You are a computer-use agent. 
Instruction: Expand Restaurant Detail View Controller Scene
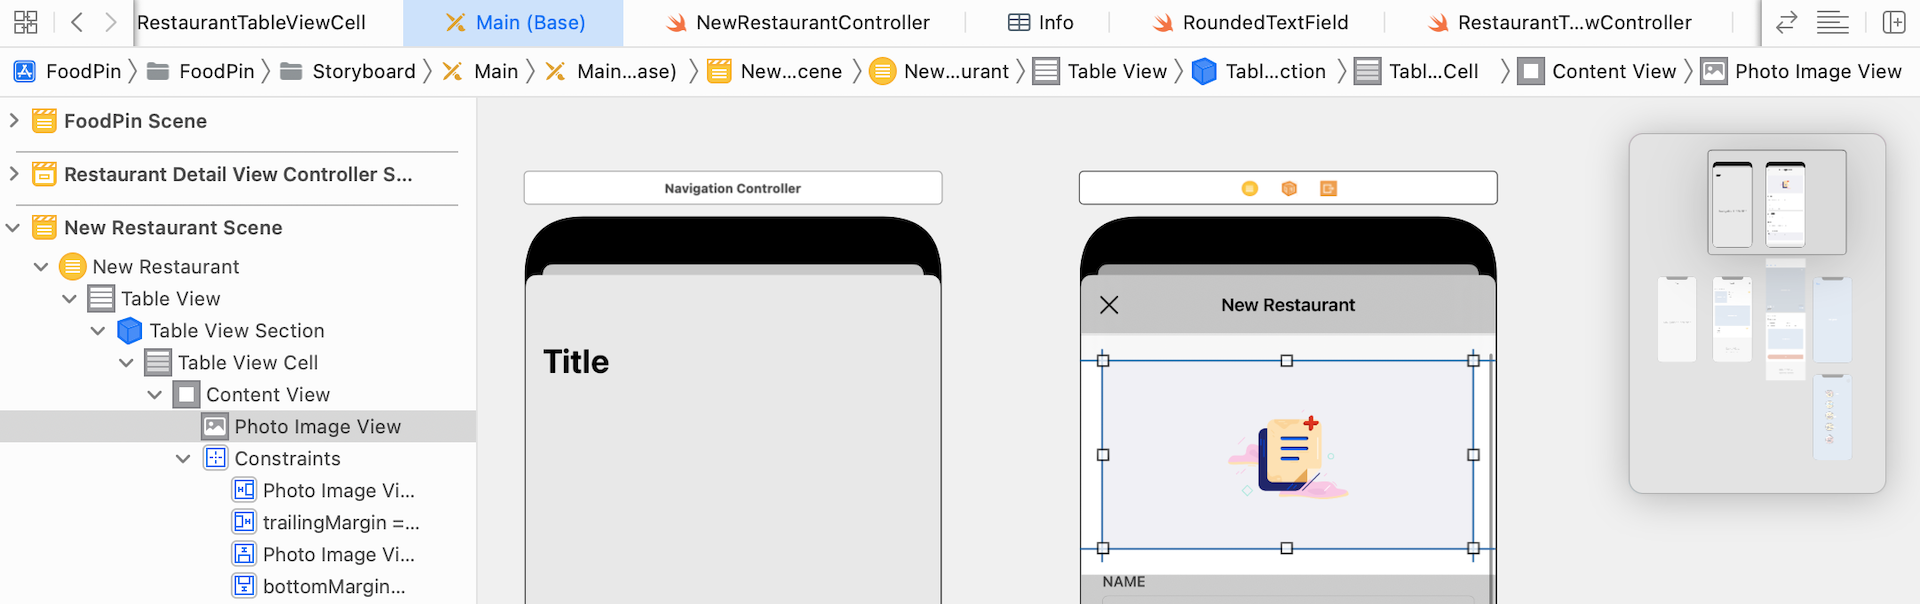coord(14,174)
